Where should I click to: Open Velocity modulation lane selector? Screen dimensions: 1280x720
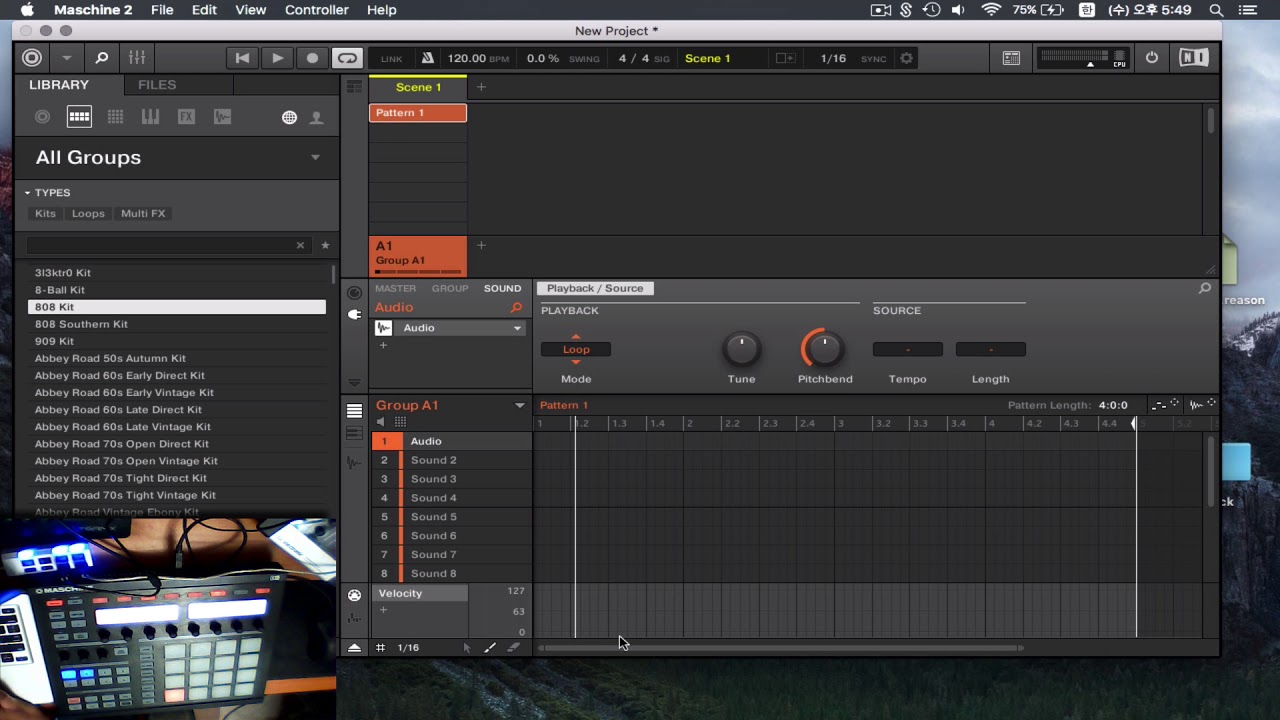[x=420, y=593]
